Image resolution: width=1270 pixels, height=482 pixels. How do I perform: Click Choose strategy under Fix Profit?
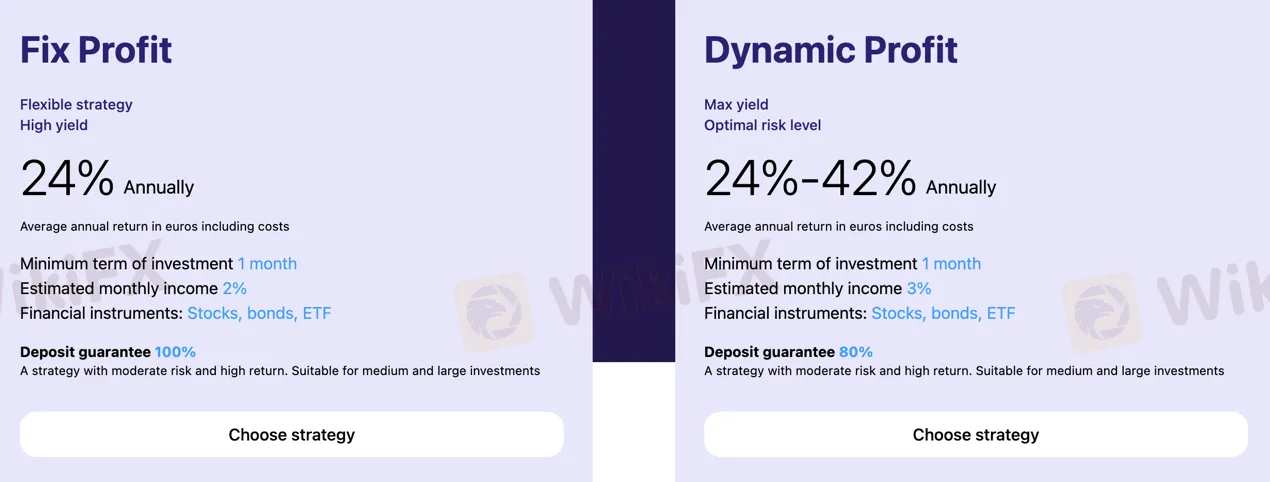coord(291,435)
